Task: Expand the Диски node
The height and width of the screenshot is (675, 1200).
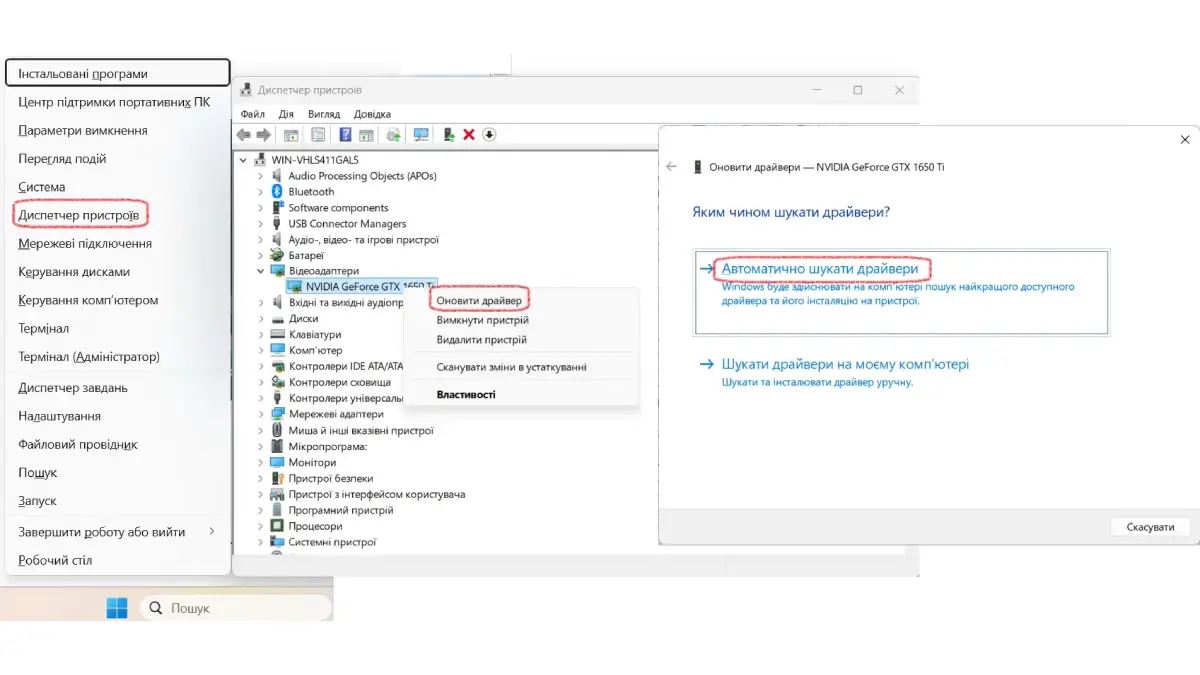Action: click(261, 319)
